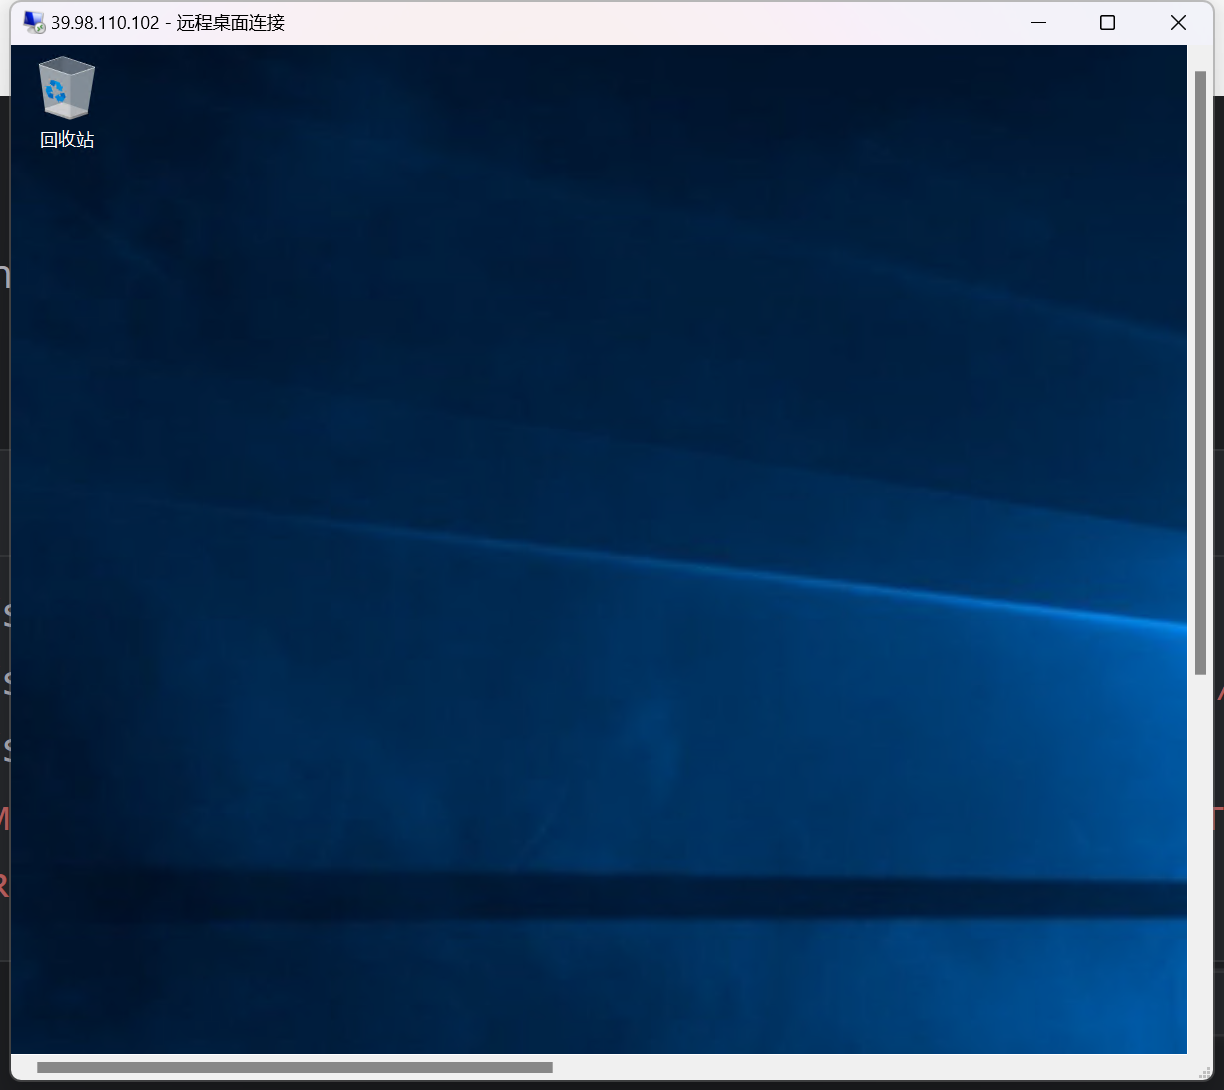The image size is (1224, 1090).
Task: Click vertical scrollbar track above the thumb
Action: (x=1201, y=58)
